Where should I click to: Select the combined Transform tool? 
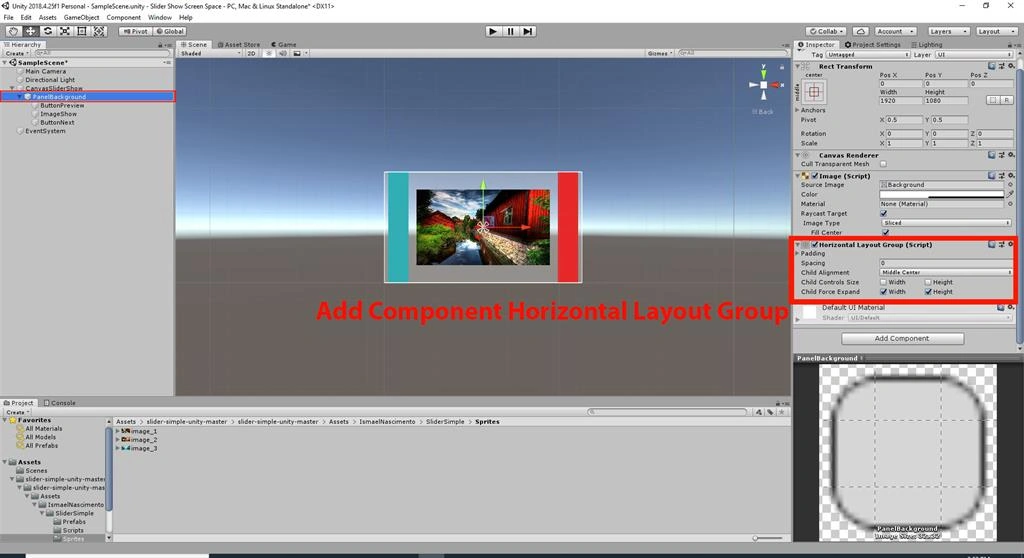[99, 31]
